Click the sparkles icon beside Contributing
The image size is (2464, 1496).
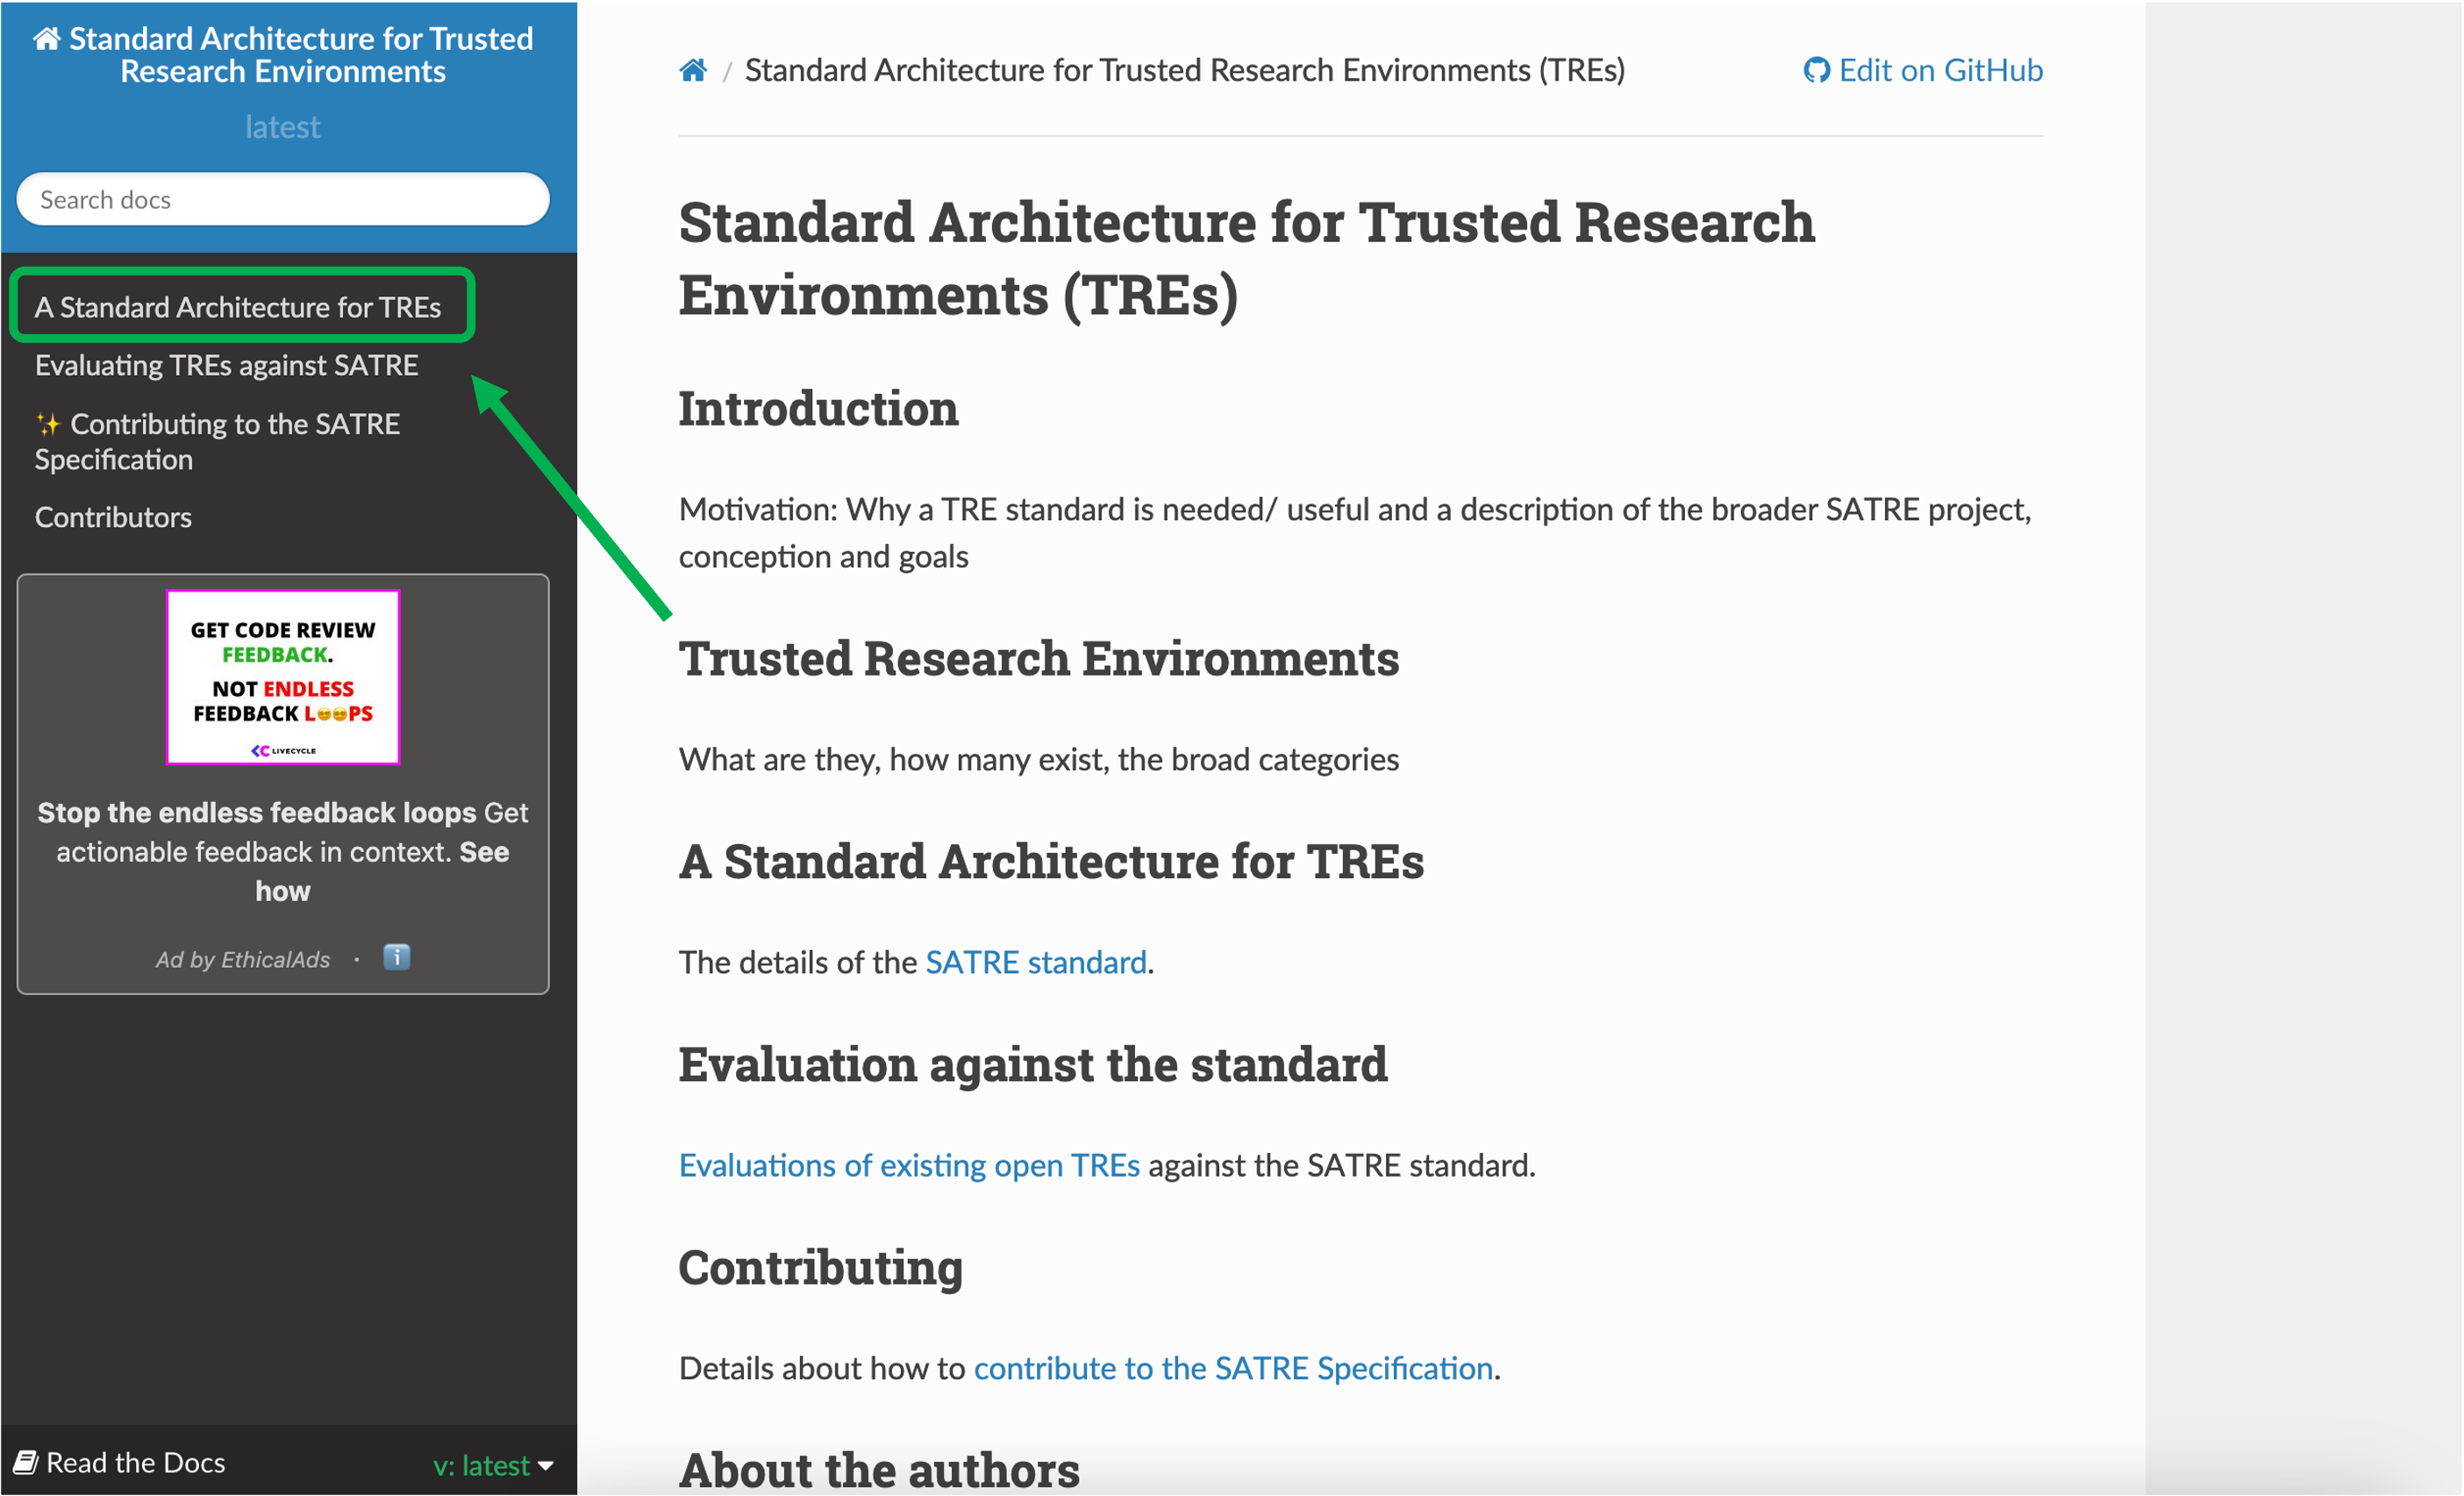click(x=48, y=424)
